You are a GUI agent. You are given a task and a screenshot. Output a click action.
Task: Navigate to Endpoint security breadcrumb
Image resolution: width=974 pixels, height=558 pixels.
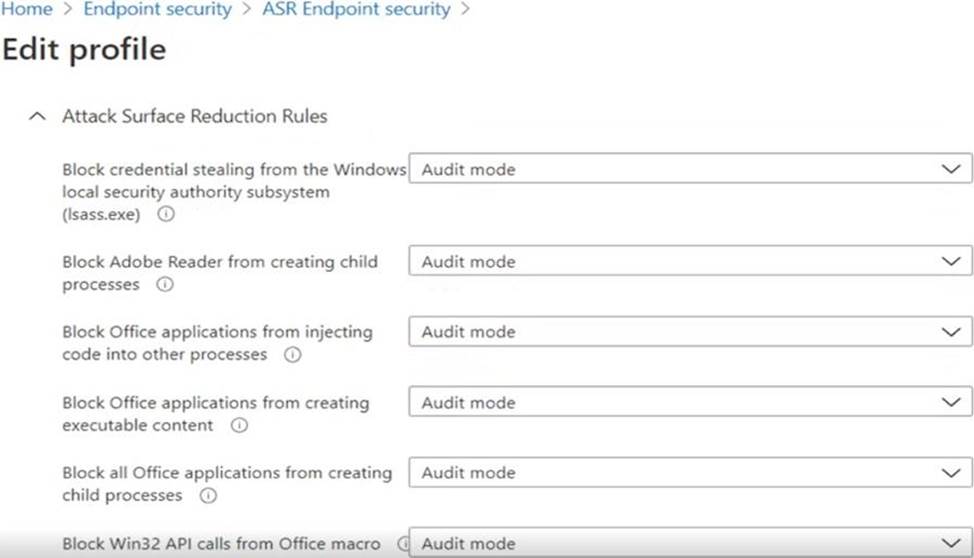pyautogui.click(x=157, y=10)
